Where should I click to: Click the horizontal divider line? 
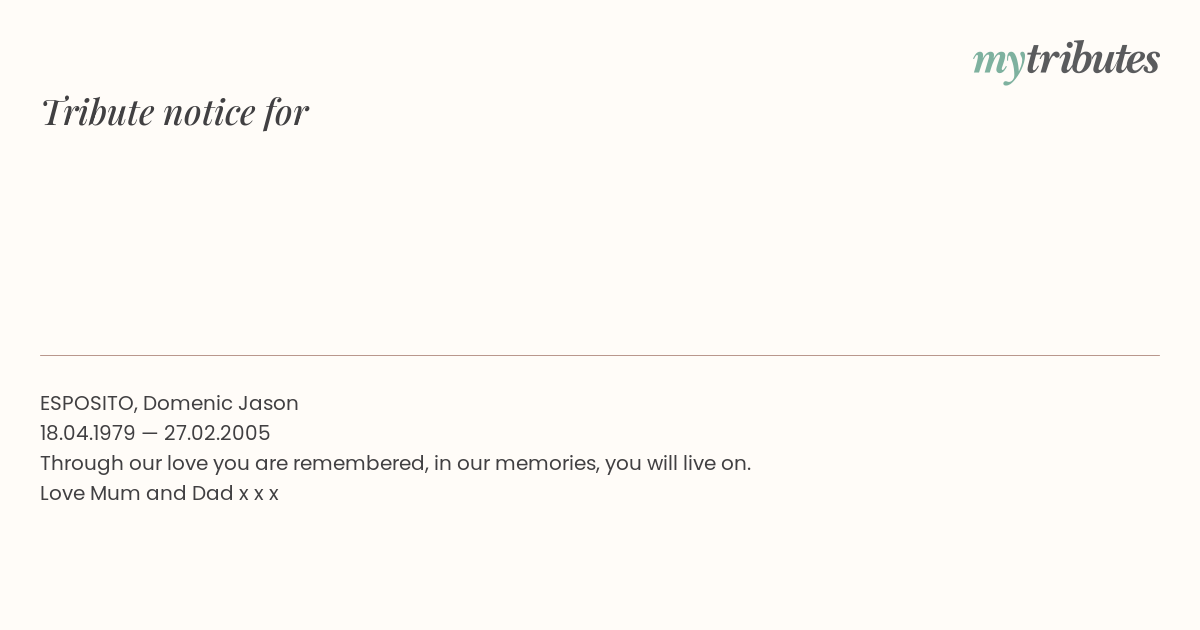[x=600, y=355]
